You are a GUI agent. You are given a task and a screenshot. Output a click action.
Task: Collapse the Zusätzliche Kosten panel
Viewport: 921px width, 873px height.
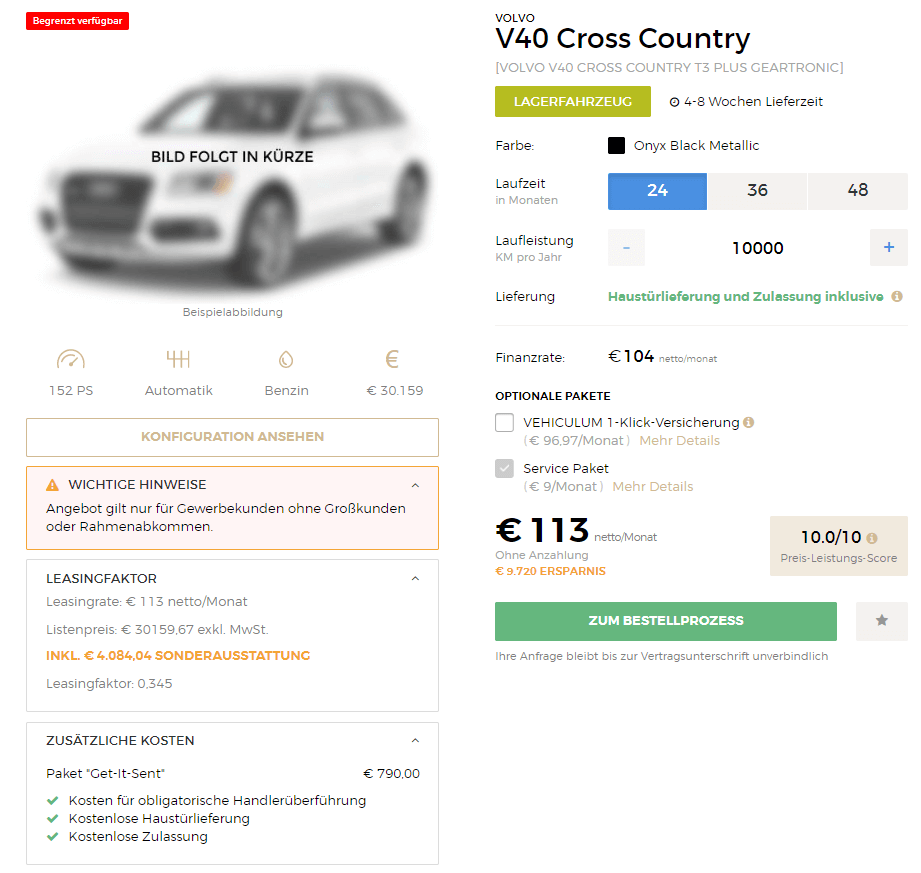(x=415, y=741)
